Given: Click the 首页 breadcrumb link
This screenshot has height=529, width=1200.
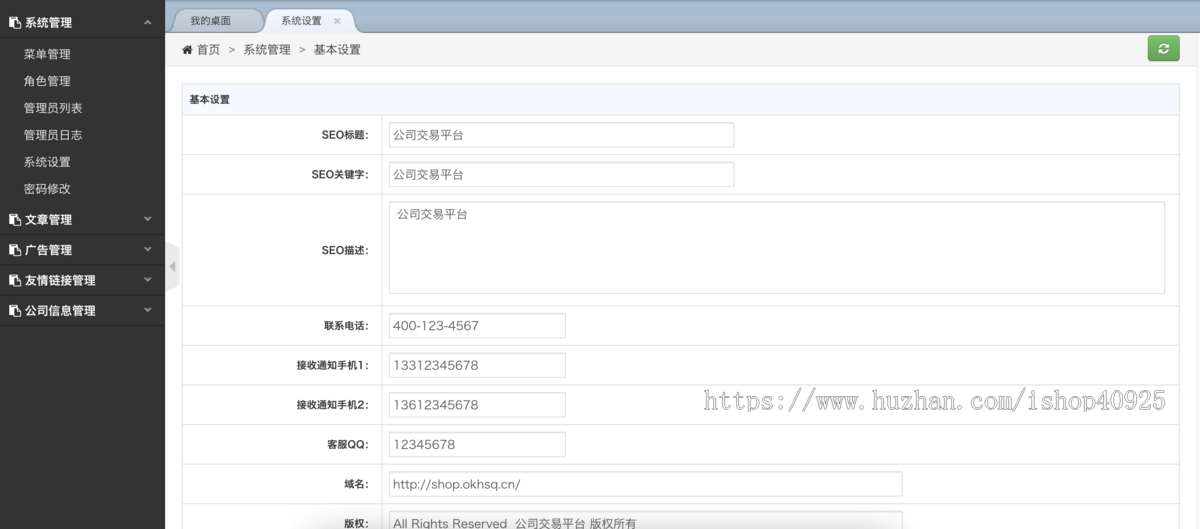Looking at the screenshot, I should (208, 49).
